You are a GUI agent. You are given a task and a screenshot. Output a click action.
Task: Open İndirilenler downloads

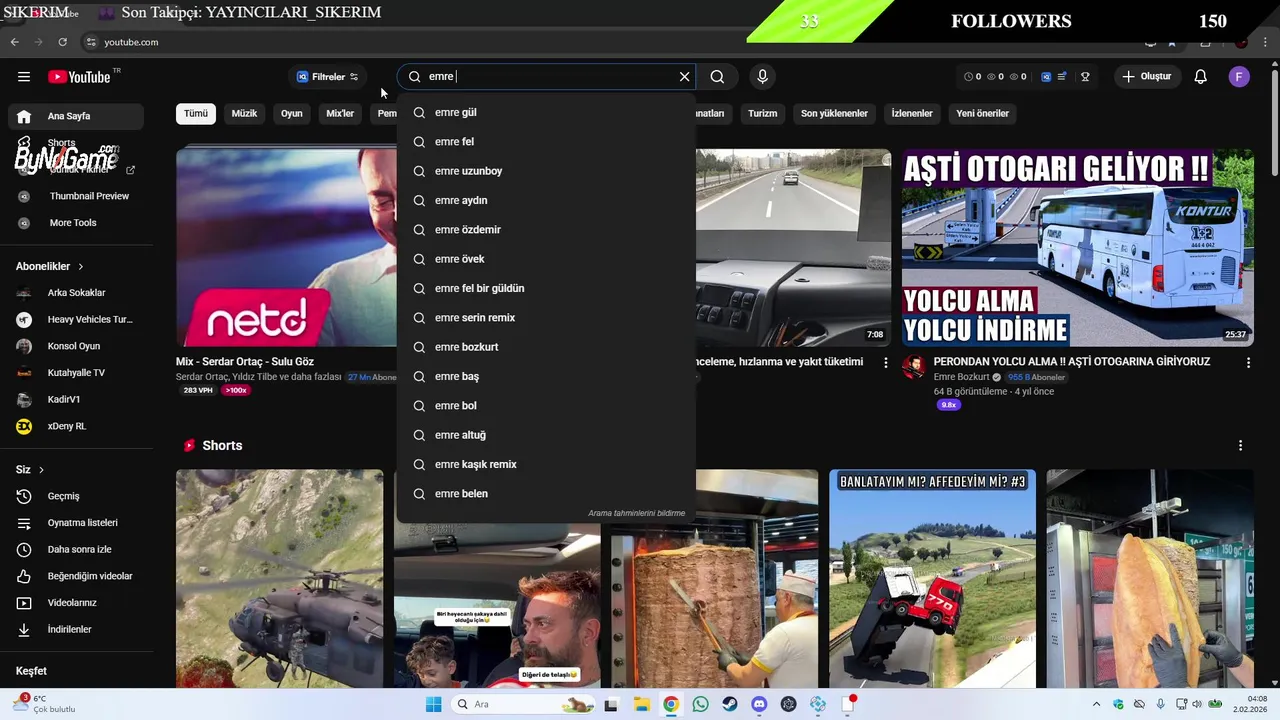(76, 629)
